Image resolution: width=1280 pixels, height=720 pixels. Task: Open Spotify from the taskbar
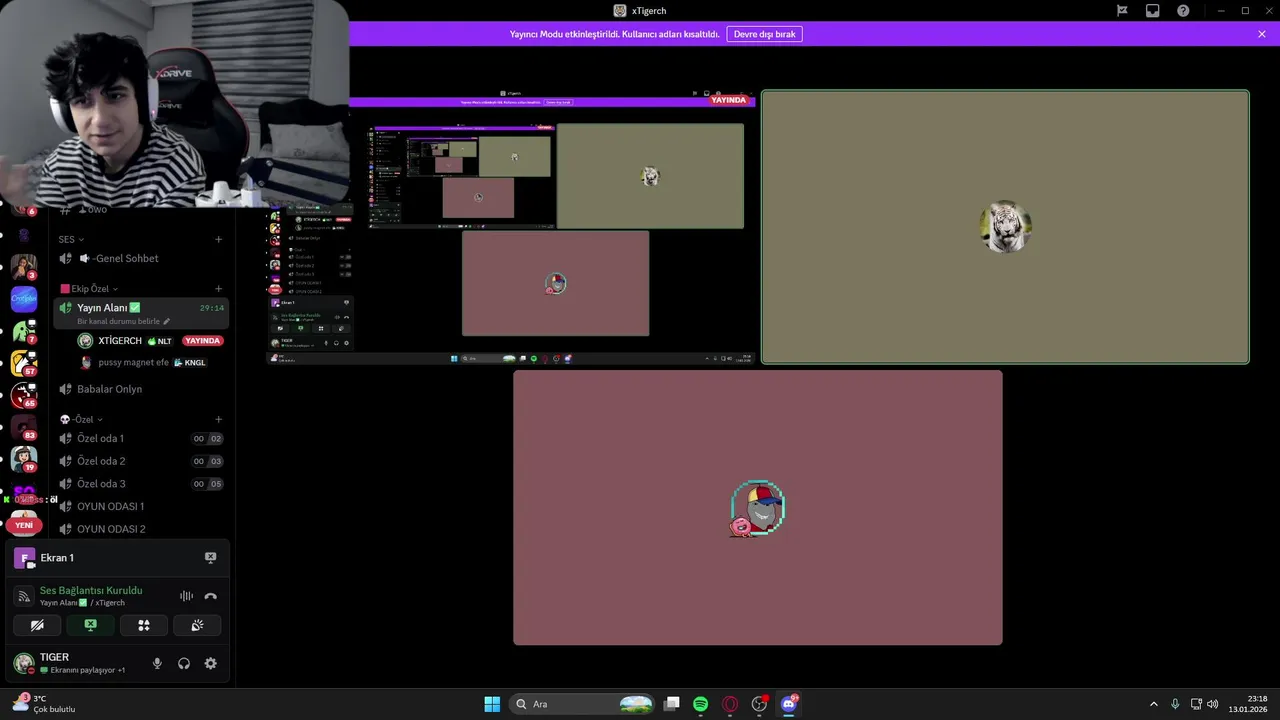[x=700, y=704]
